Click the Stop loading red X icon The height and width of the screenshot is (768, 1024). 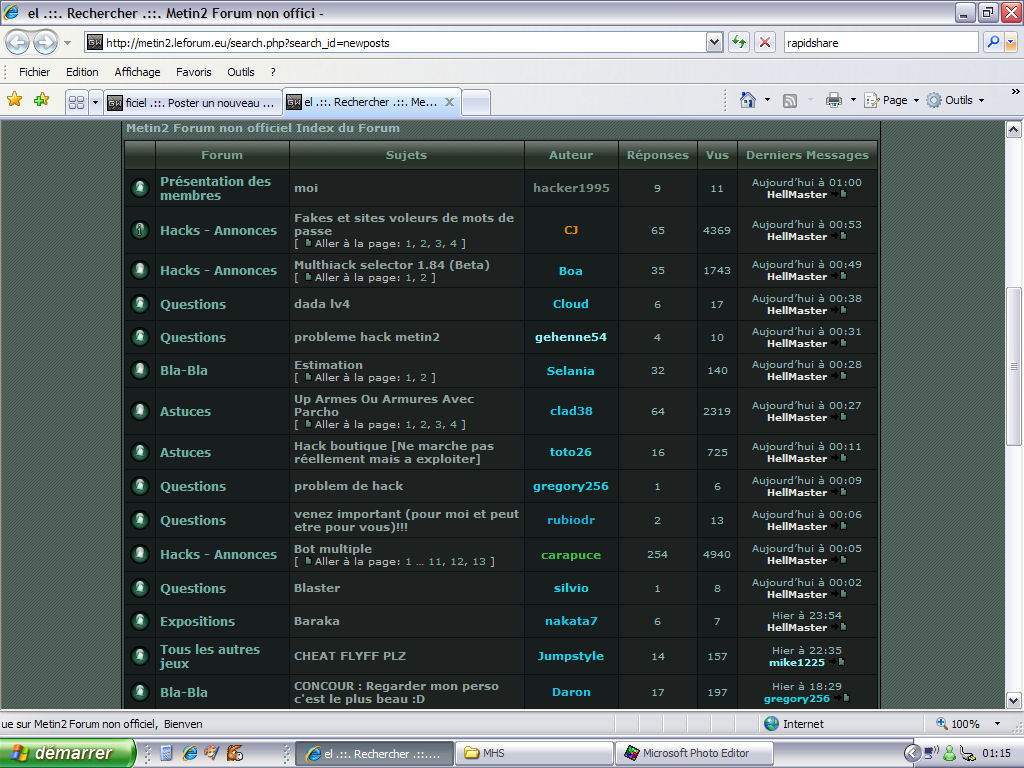coord(765,43)
